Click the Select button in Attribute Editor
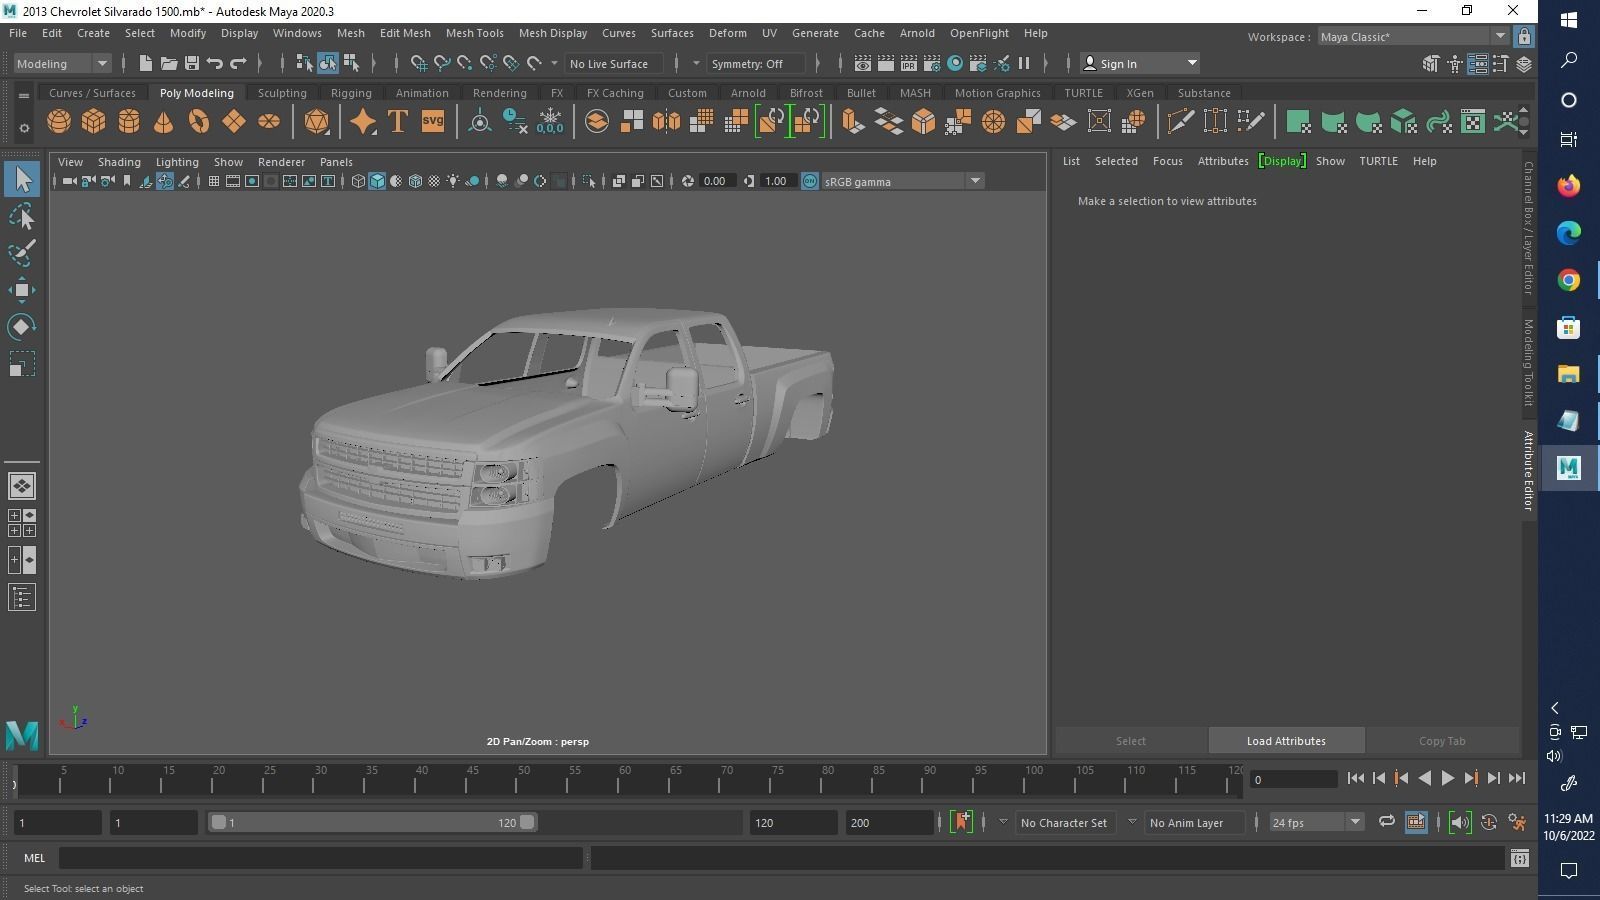1600x900 pixels. tap(1131, 740)
